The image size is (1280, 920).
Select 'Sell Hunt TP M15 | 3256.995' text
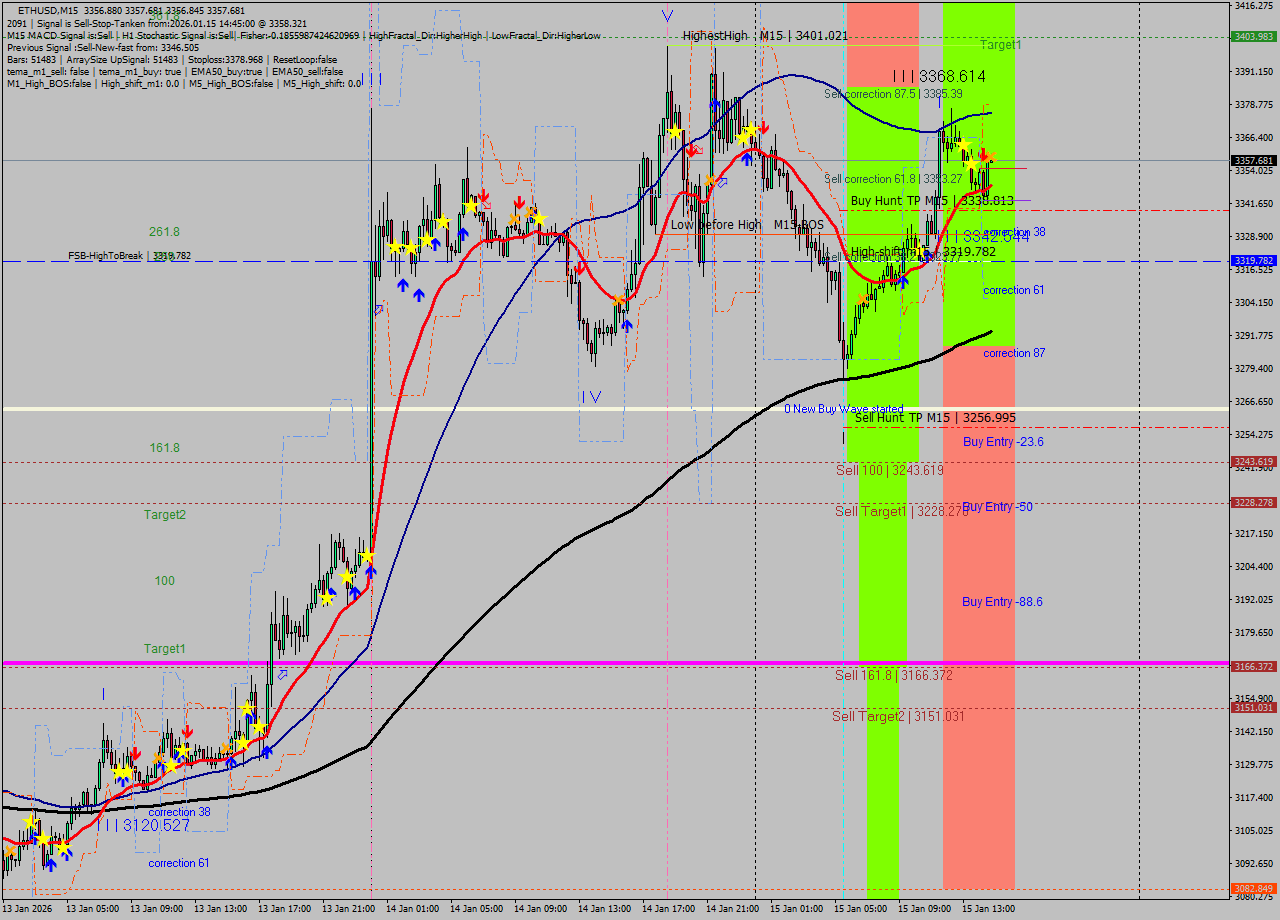[x=935, y=418]
